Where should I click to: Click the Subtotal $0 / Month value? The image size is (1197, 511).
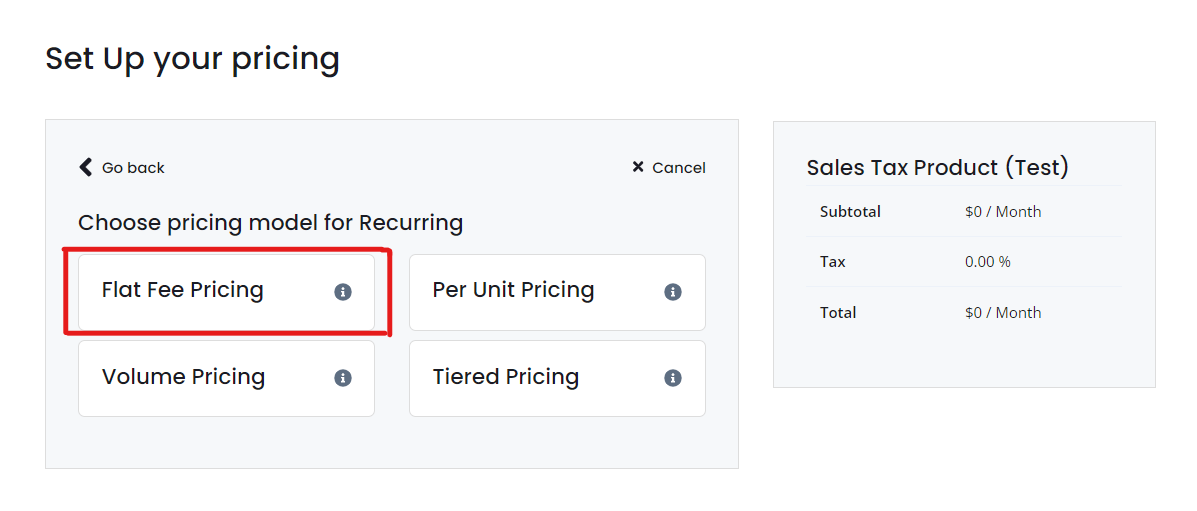[x=1002, y=212]
